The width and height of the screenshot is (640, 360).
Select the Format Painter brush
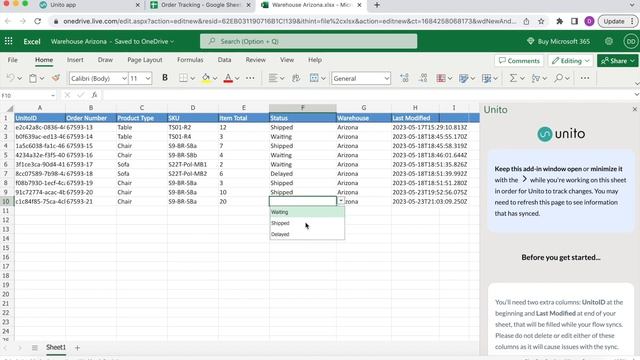pos(56,78)
